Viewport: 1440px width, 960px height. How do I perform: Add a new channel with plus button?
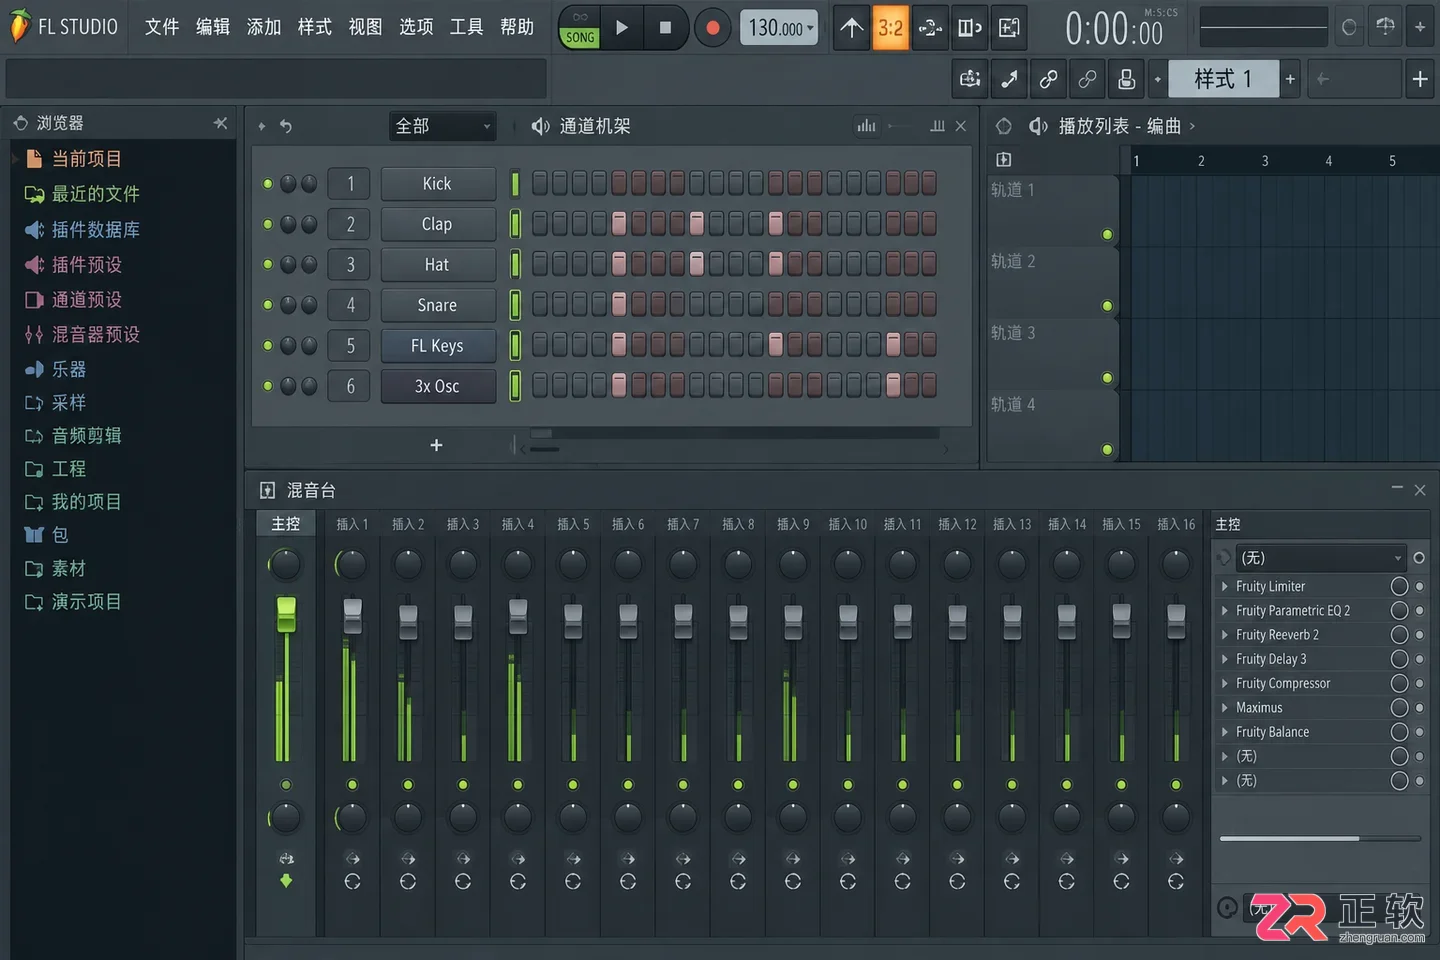coord(436,445)
